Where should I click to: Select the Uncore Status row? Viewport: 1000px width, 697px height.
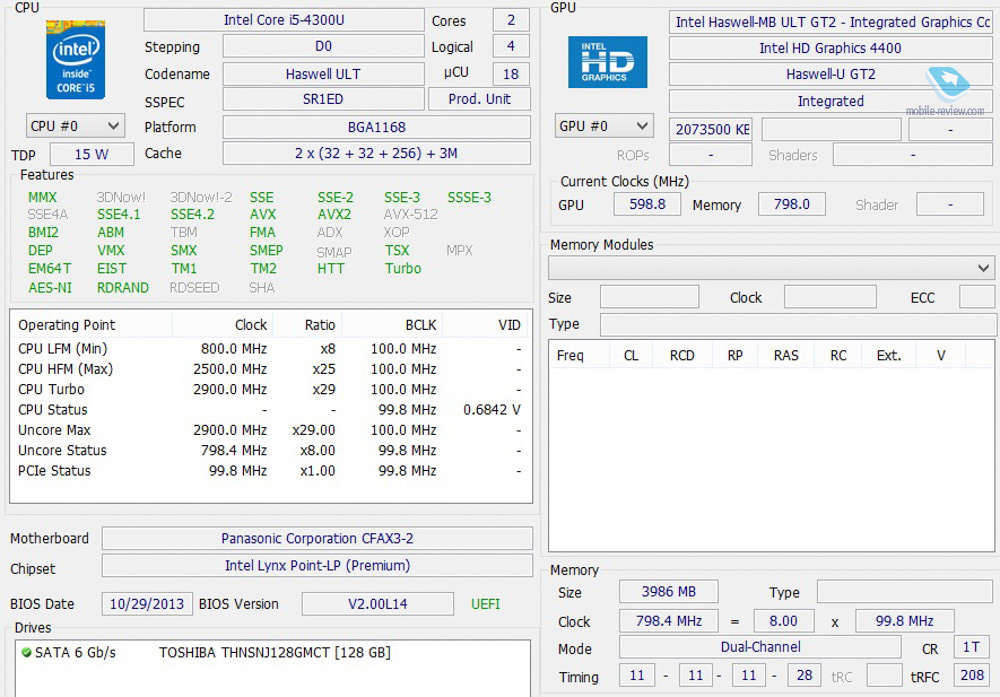[270, 451]
